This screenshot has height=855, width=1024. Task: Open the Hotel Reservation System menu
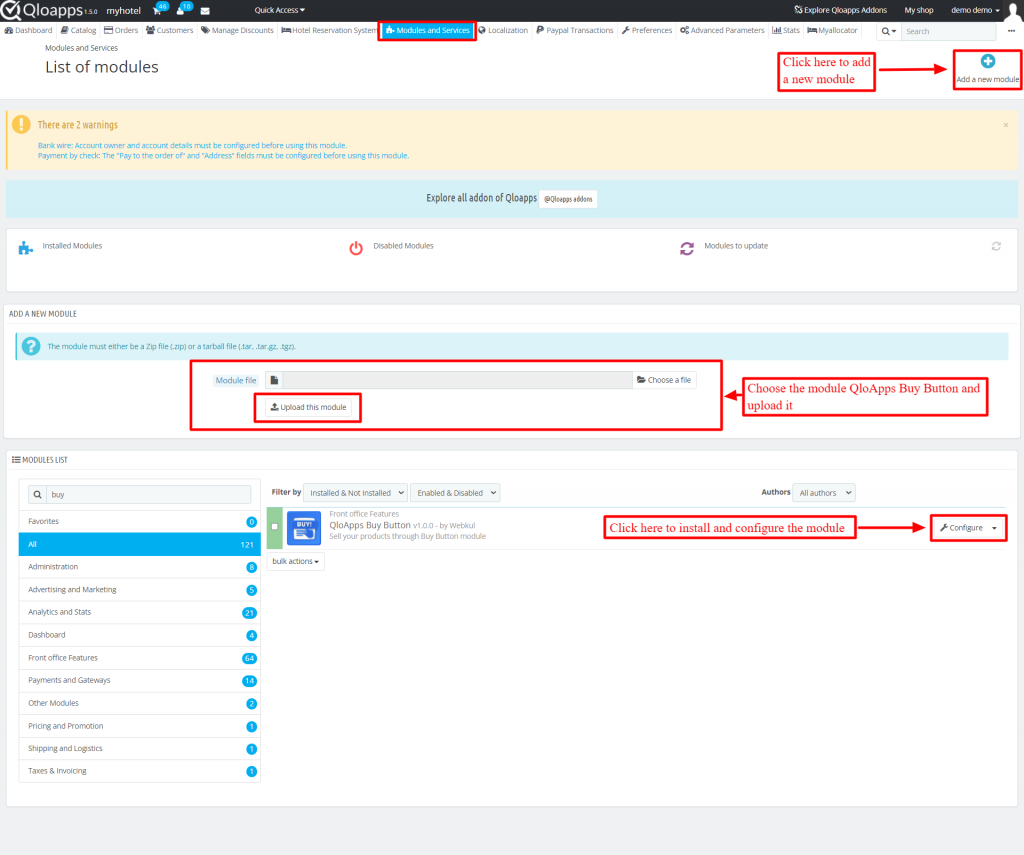(329, 31)
